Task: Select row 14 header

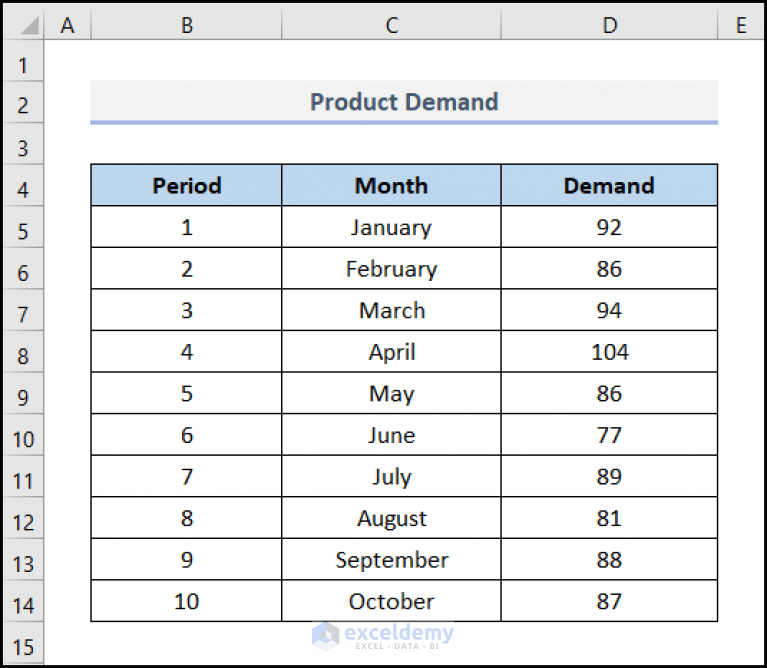Action: [x=23, y=601]
